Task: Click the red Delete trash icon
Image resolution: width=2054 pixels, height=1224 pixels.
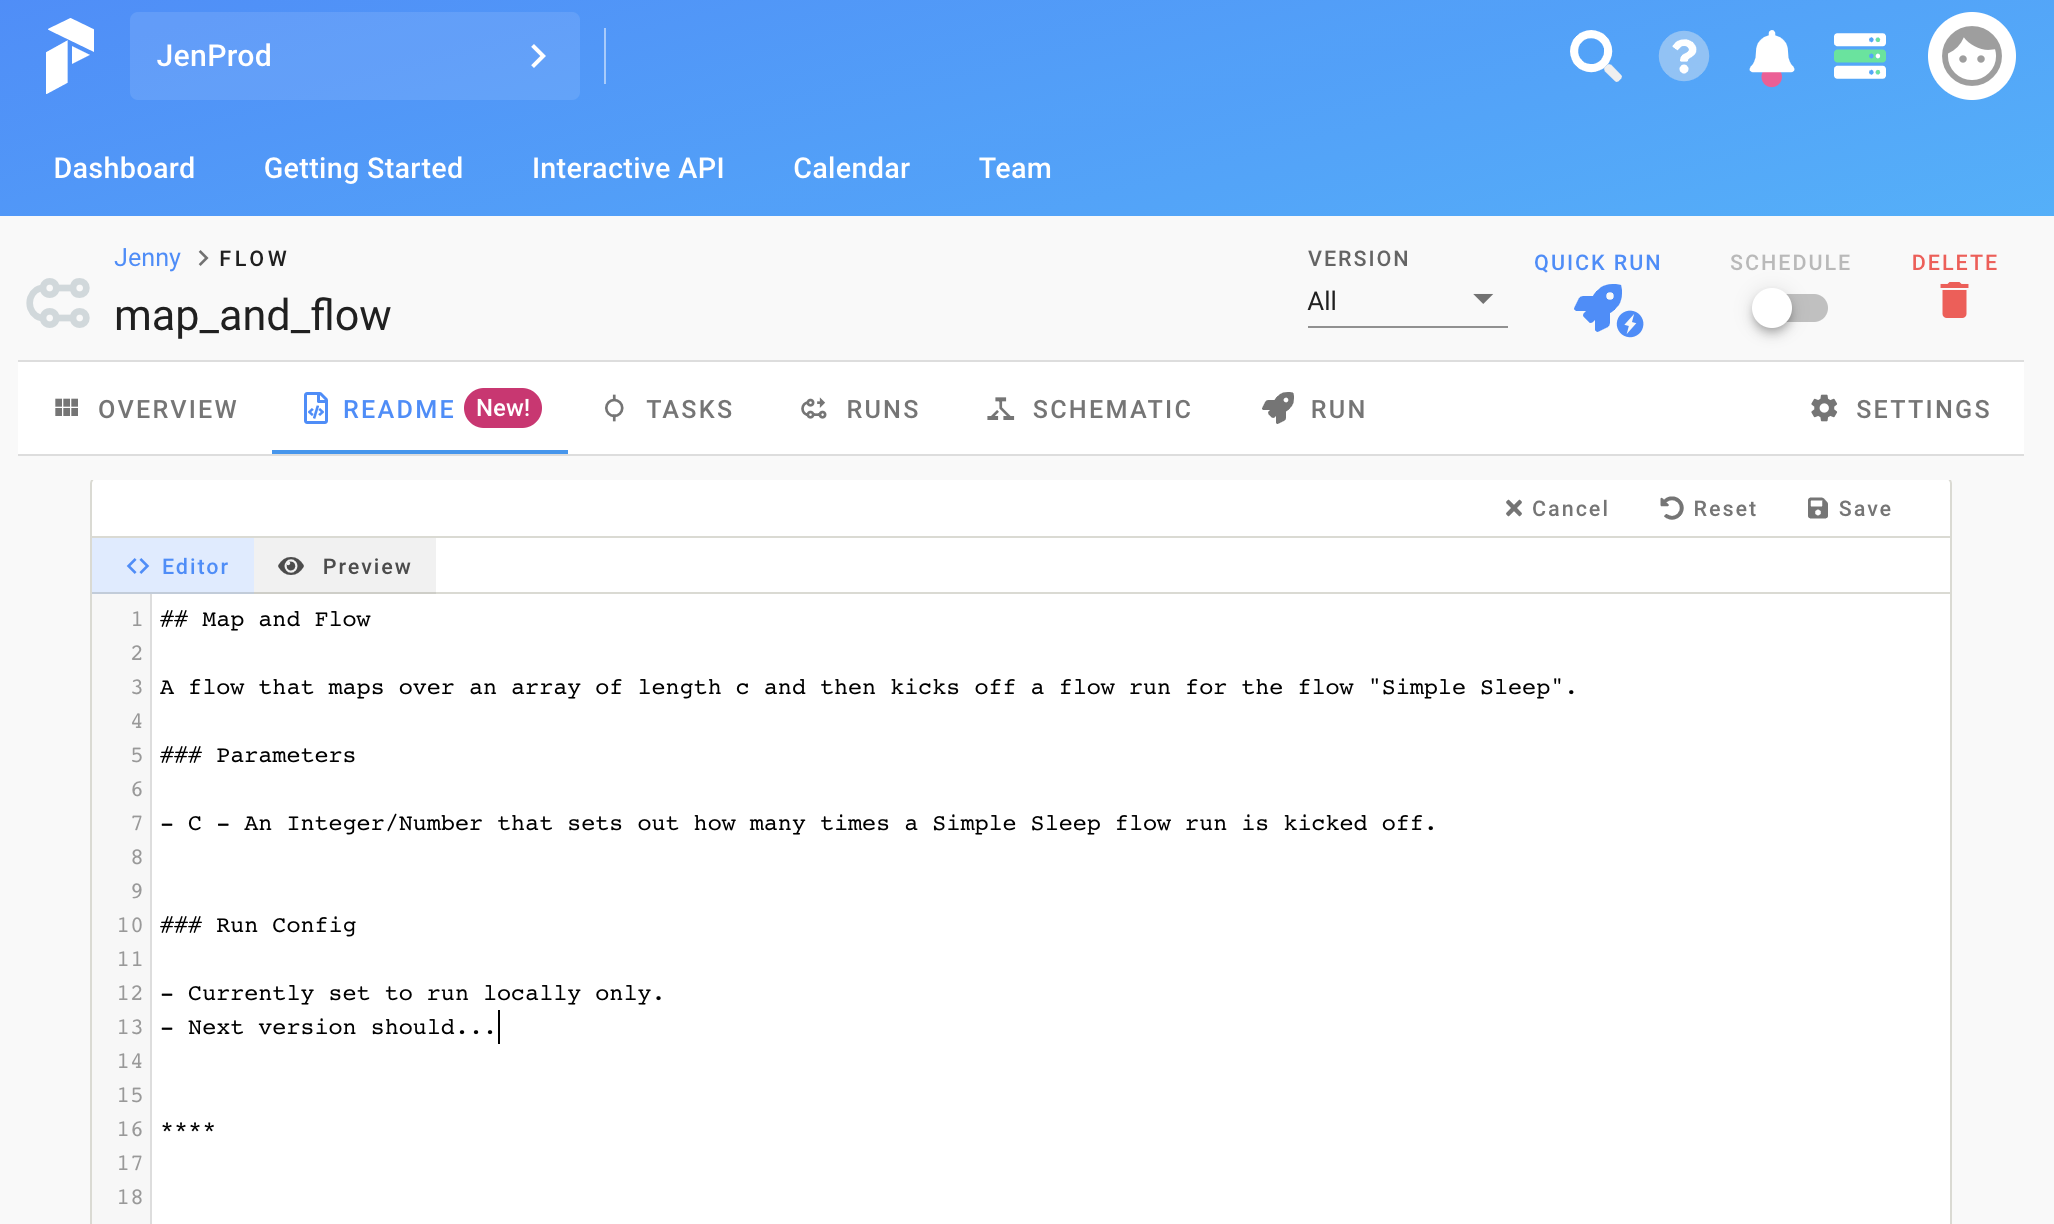Action: click(x=1954, y=300)
